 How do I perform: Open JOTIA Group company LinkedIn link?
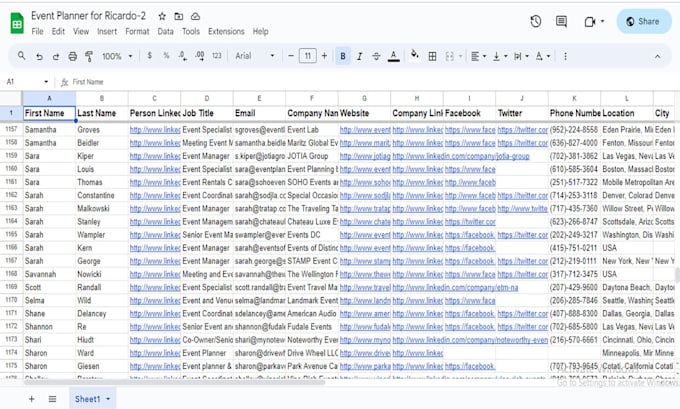click(461, 156)
